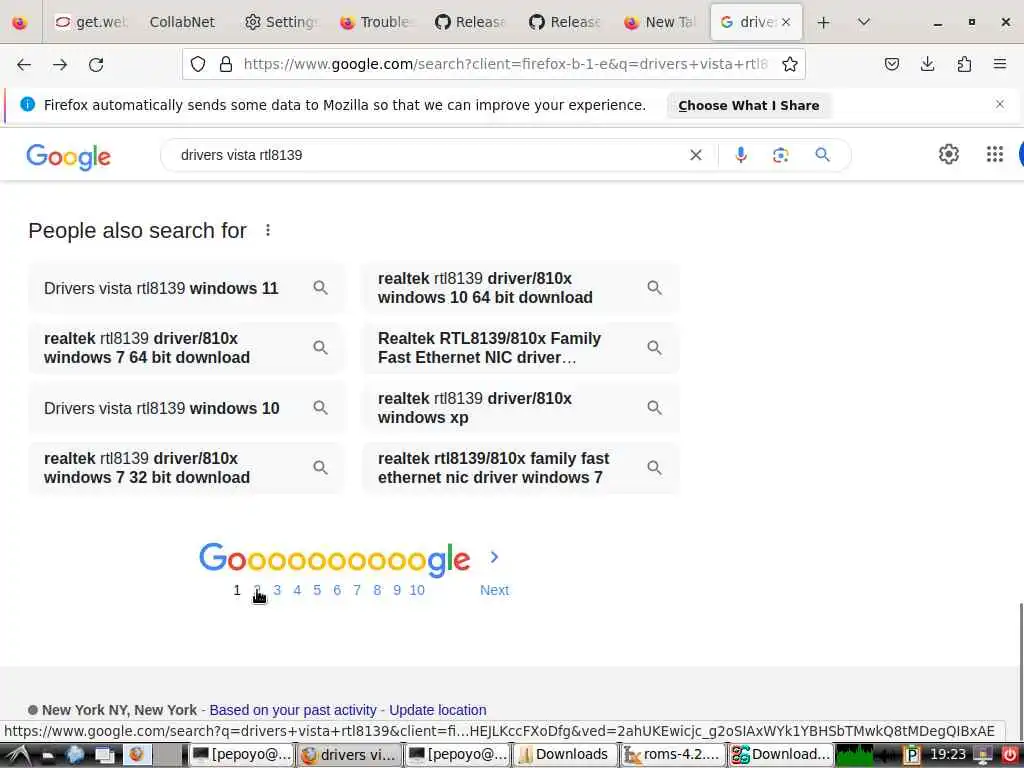The width and height of the screenshot is (1024, 768).
Task: Click the Firefox View icon at tab strip start
Action: (20, 22)
